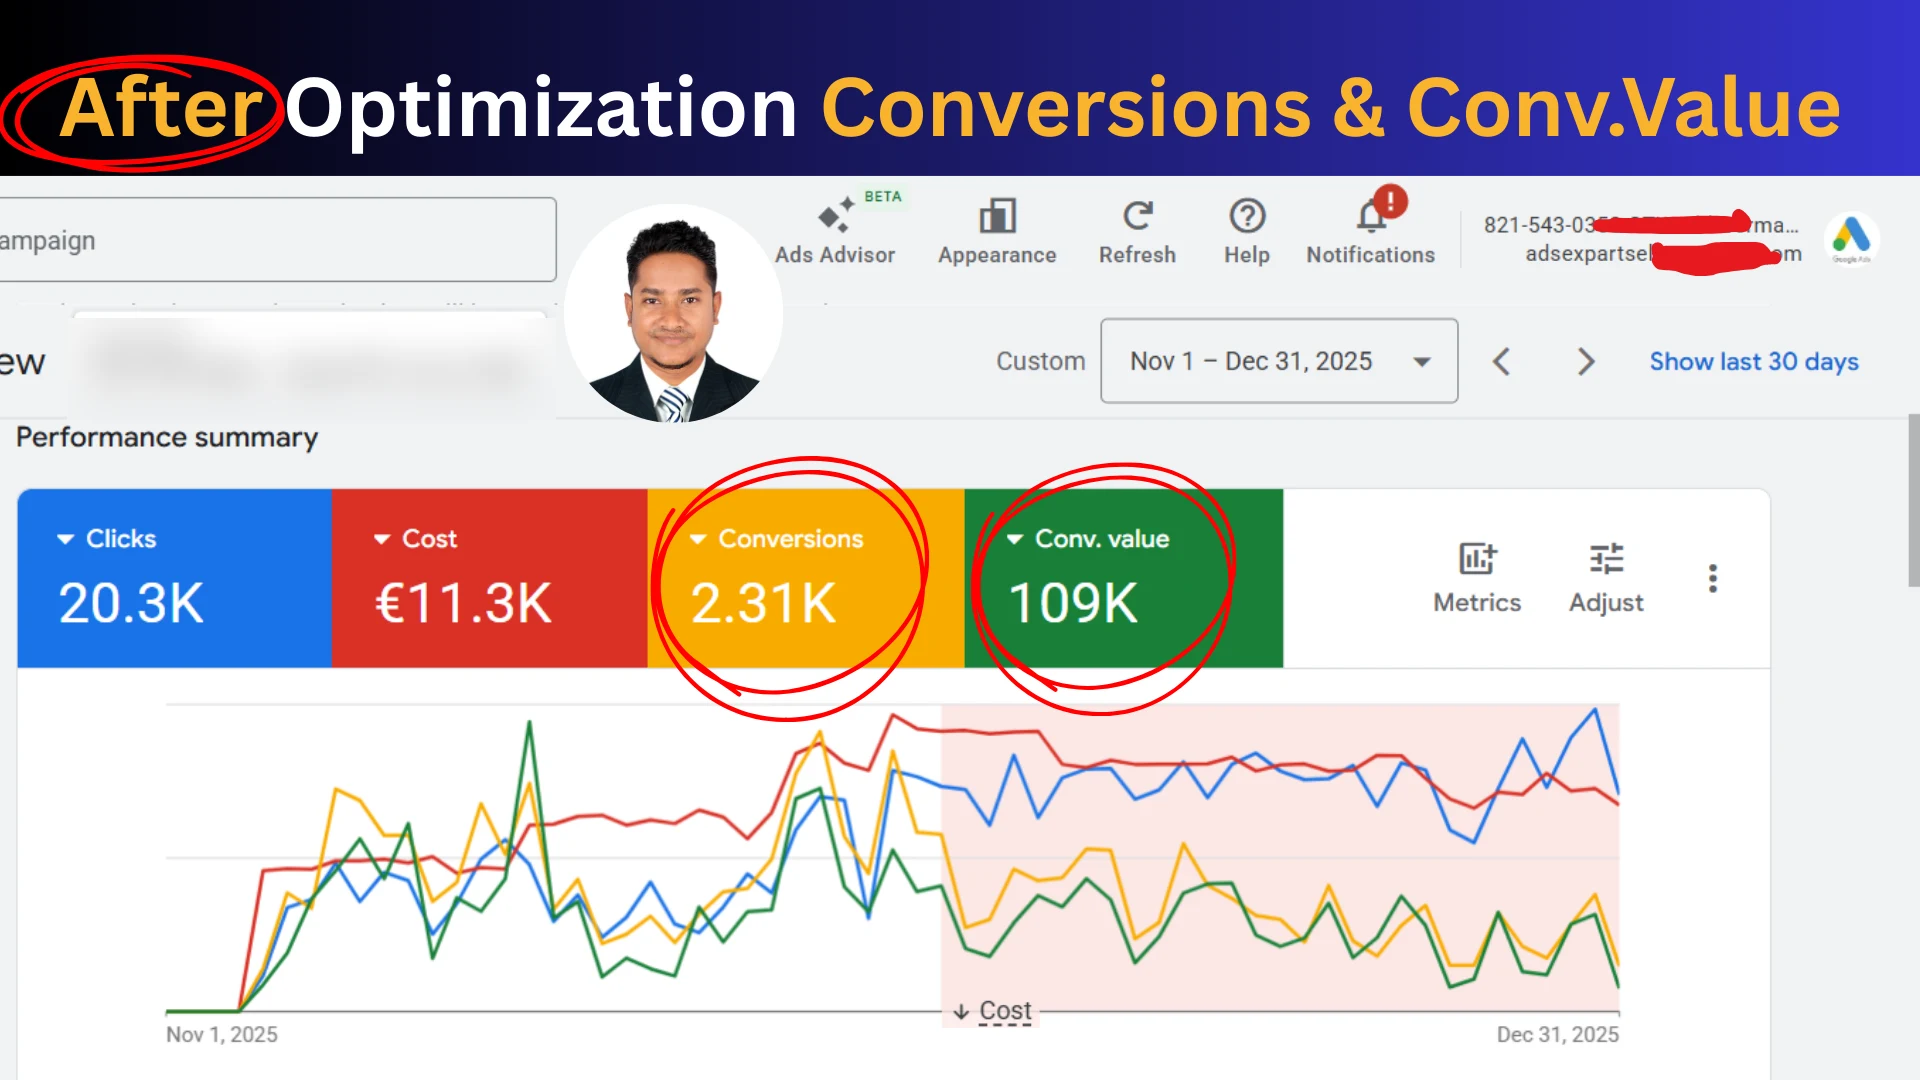The image size is (1920, 1080).
Task: Click the Custom date range label
Action: tap(1040, 361)
